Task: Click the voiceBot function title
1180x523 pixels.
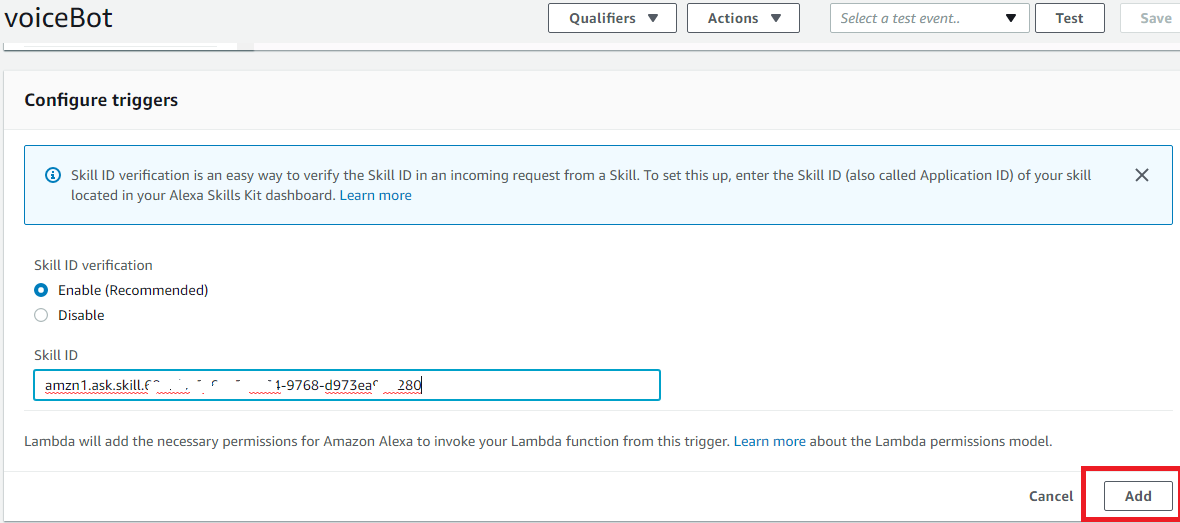Action: [x=58, y=17]
